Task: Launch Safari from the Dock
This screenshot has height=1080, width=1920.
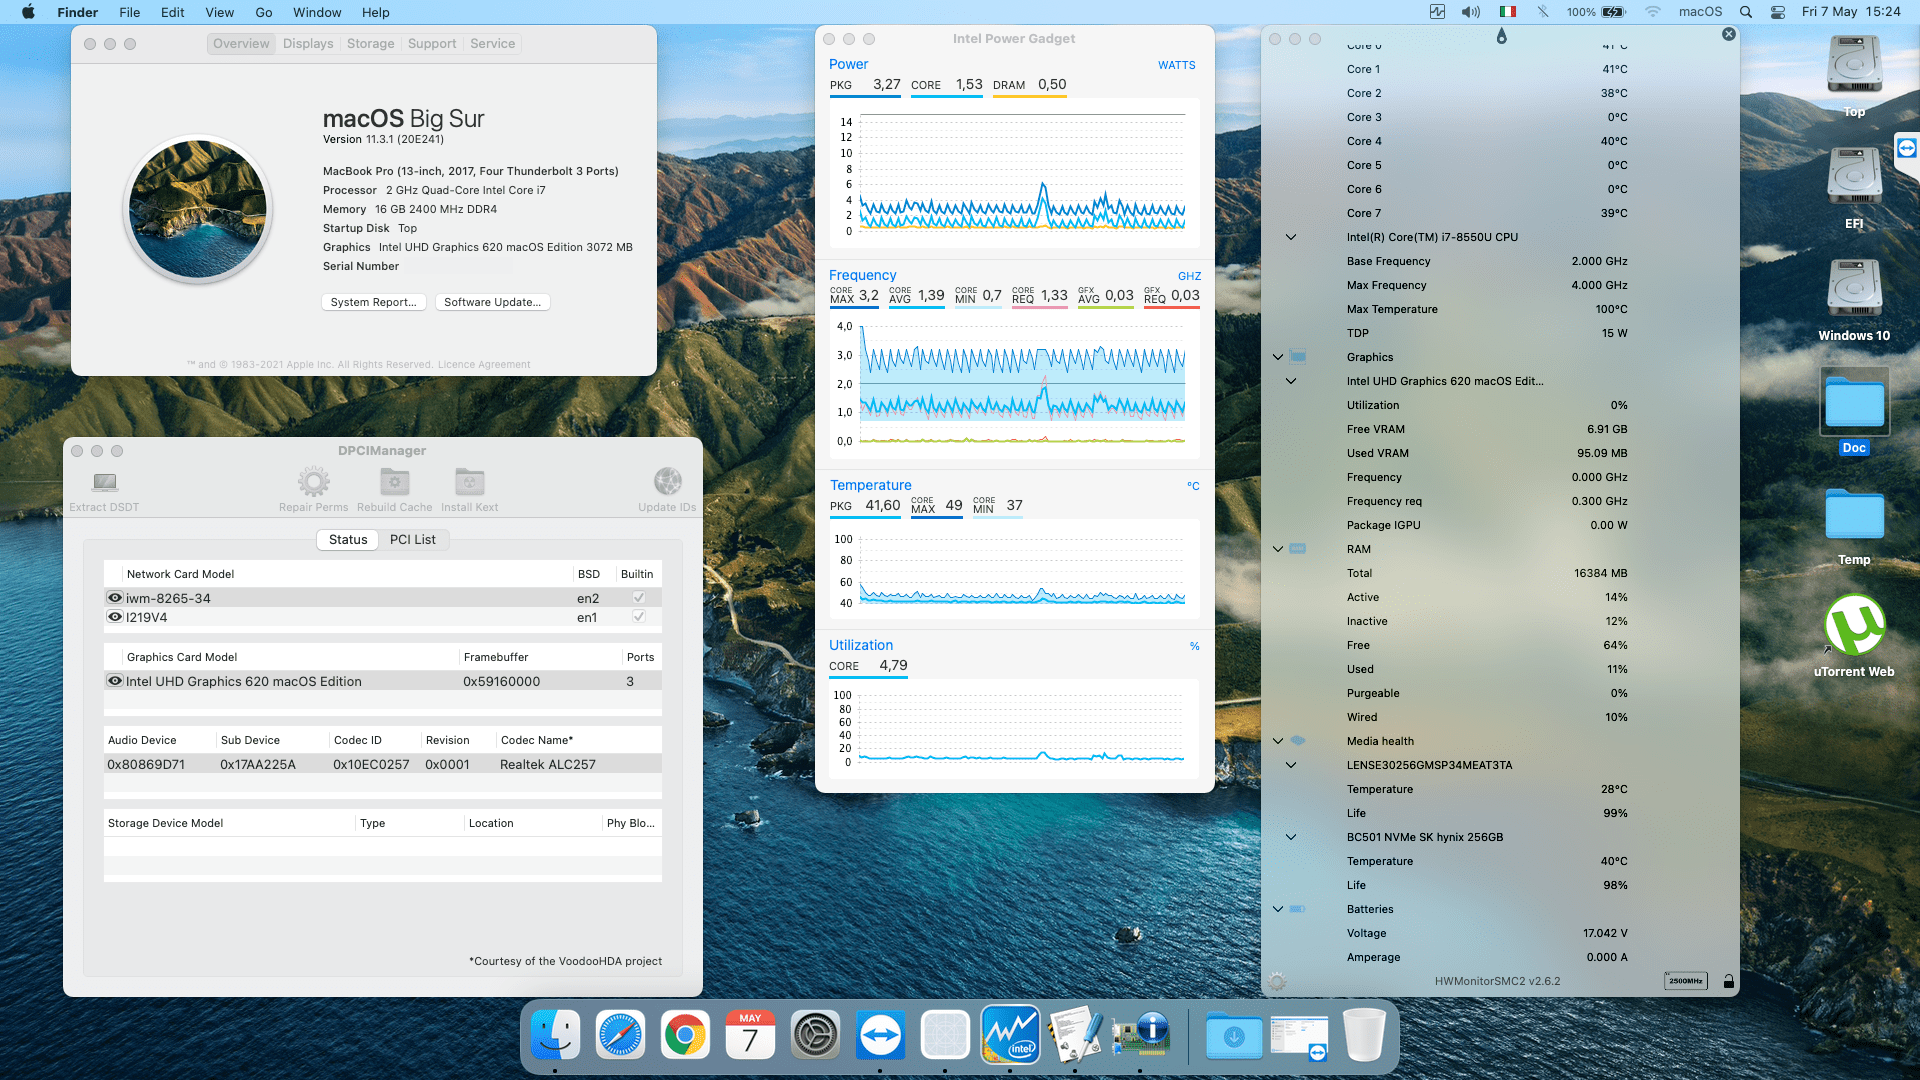Action: point(620,1035)
